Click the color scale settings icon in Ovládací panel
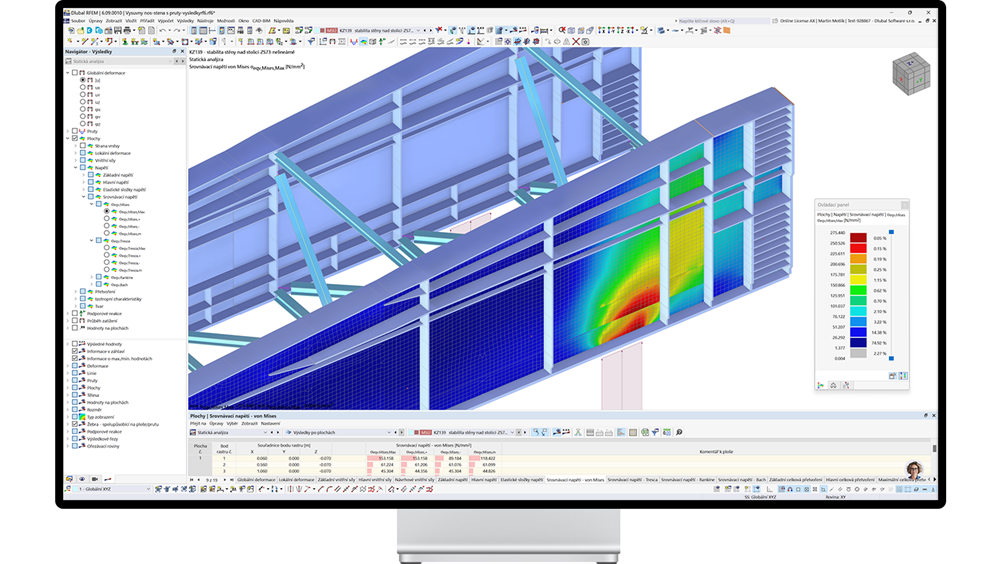The height and width of the screenshot is (564, 1000). (x=903, y=376)
